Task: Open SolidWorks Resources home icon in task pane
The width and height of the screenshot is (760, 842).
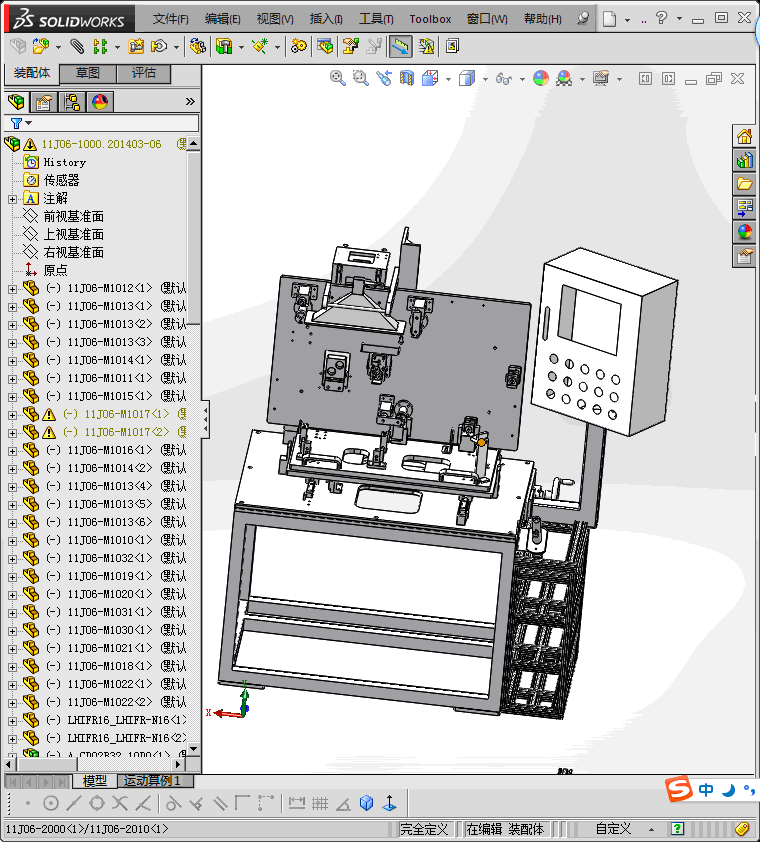Action: [744, 137]
